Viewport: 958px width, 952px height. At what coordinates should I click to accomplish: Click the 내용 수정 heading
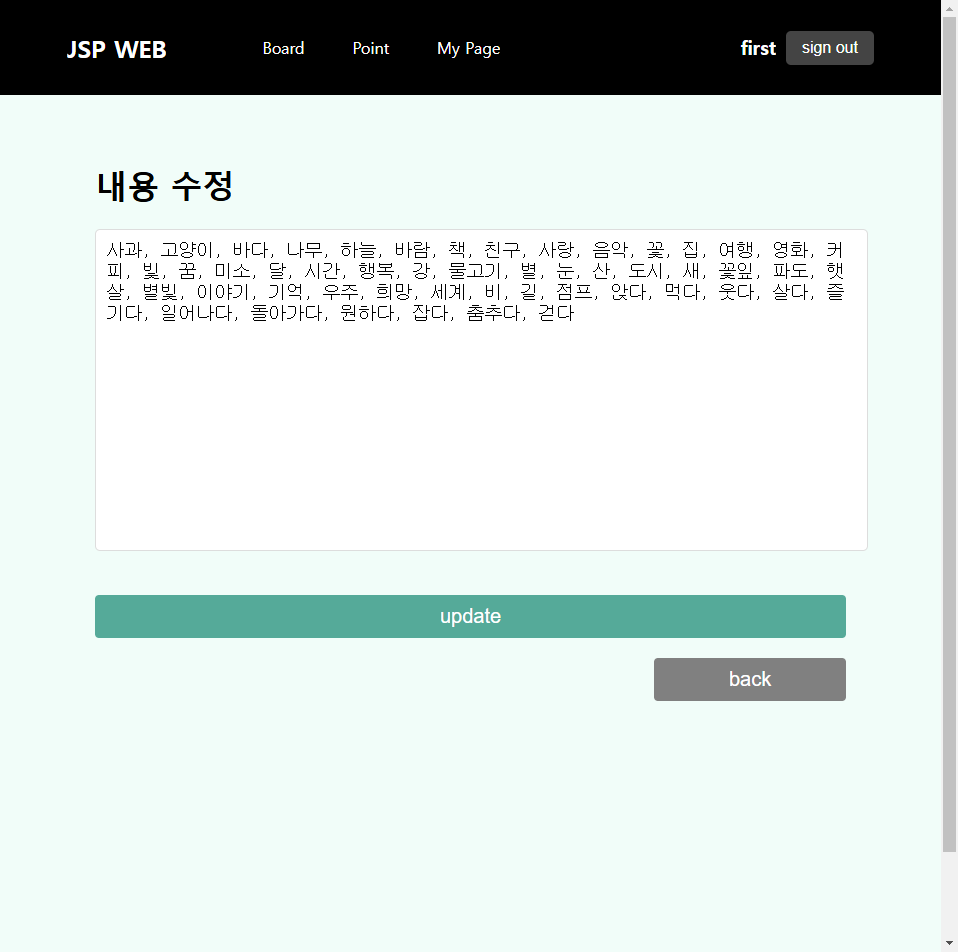165,184
